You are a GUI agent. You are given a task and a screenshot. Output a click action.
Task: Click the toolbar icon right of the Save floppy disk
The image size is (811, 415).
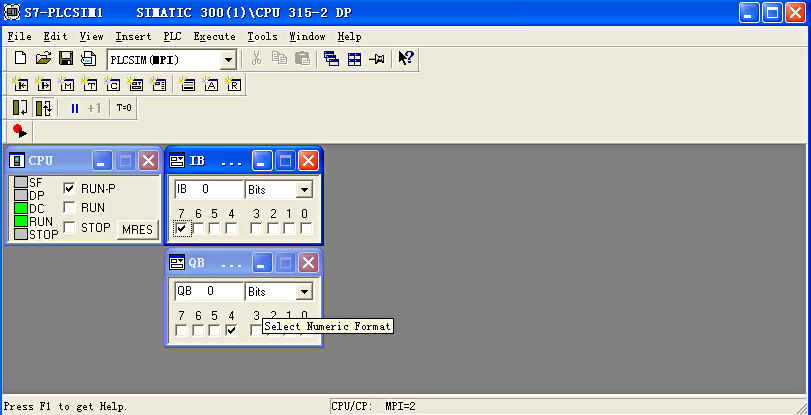coord(88,58)
